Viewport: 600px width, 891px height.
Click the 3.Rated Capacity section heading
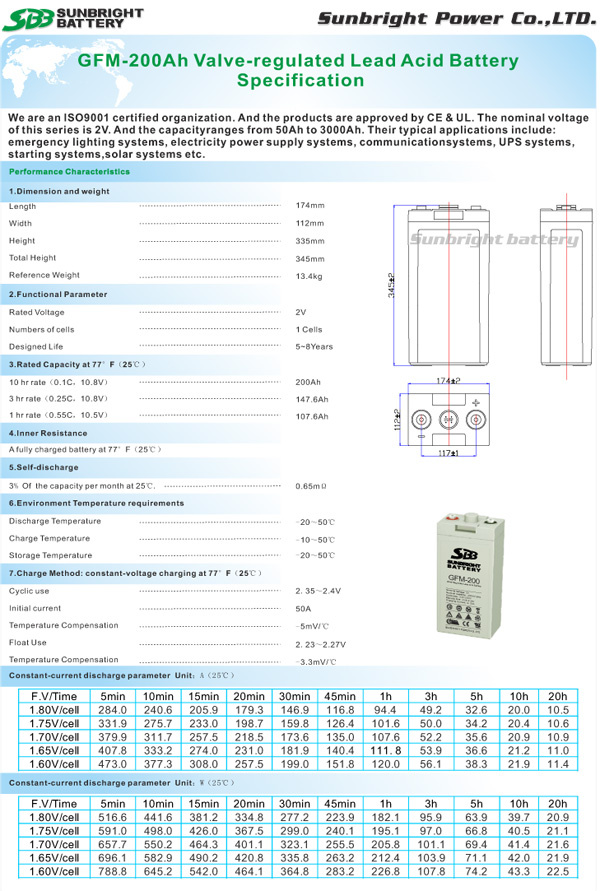coord(77,364)
